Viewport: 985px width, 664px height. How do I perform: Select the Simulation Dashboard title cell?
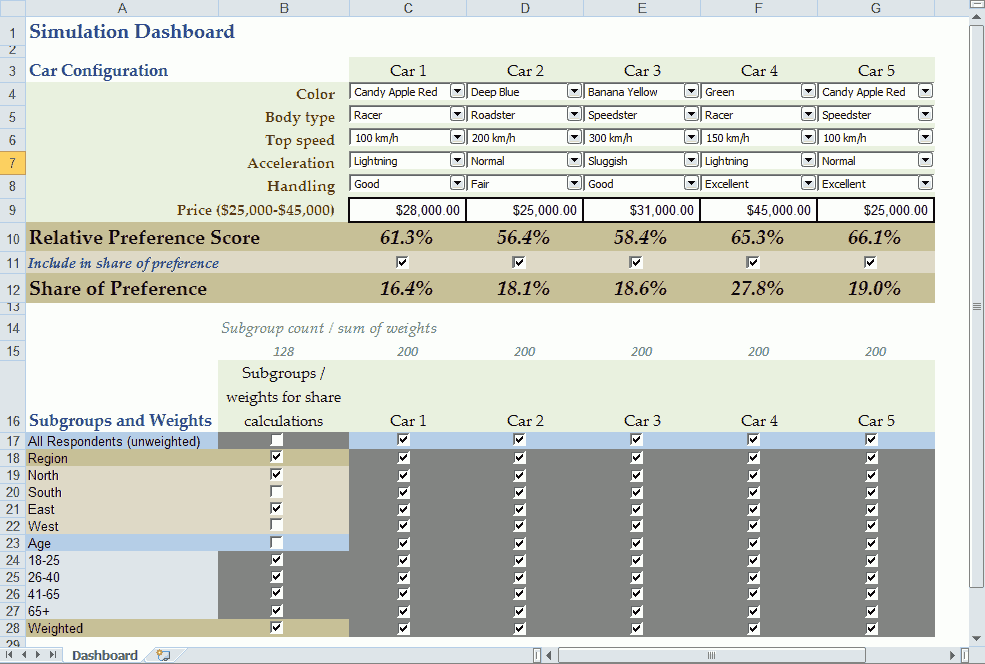(132, 31)
